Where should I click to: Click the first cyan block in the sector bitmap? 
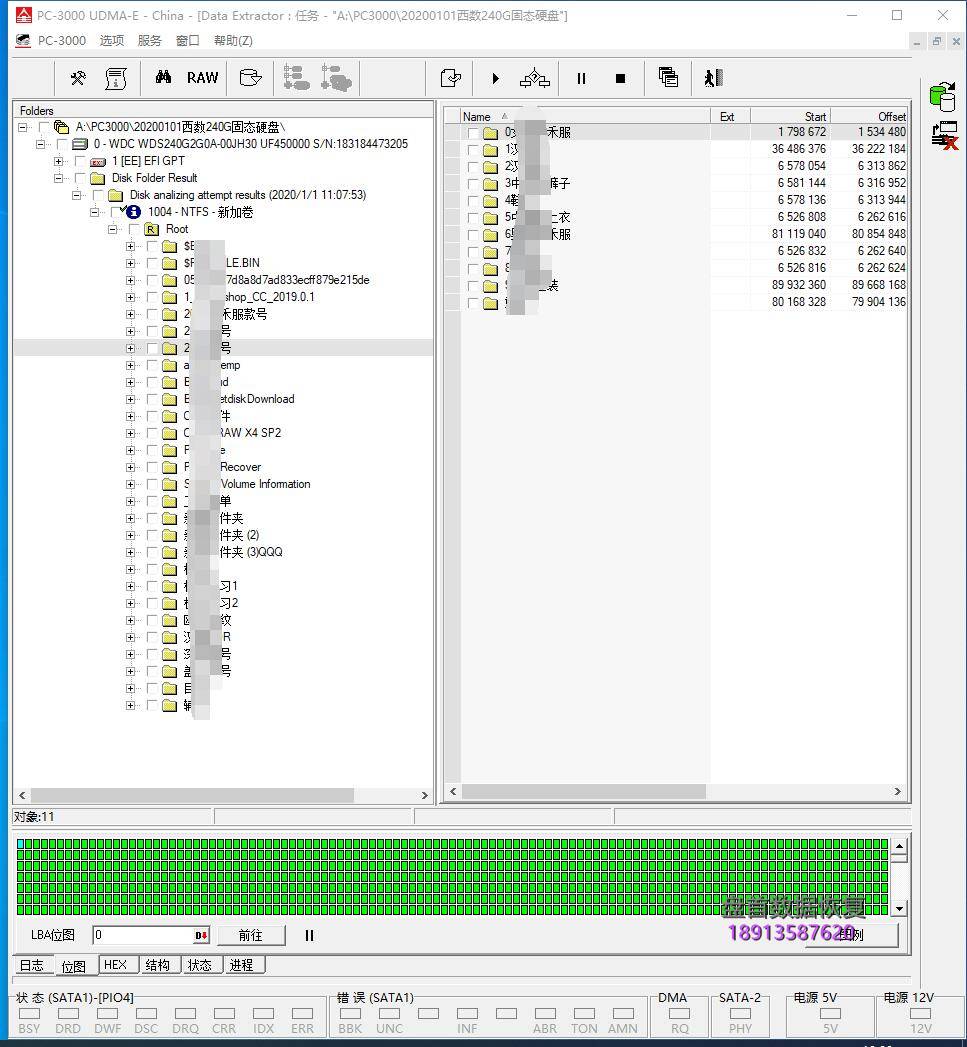(21, 844)
